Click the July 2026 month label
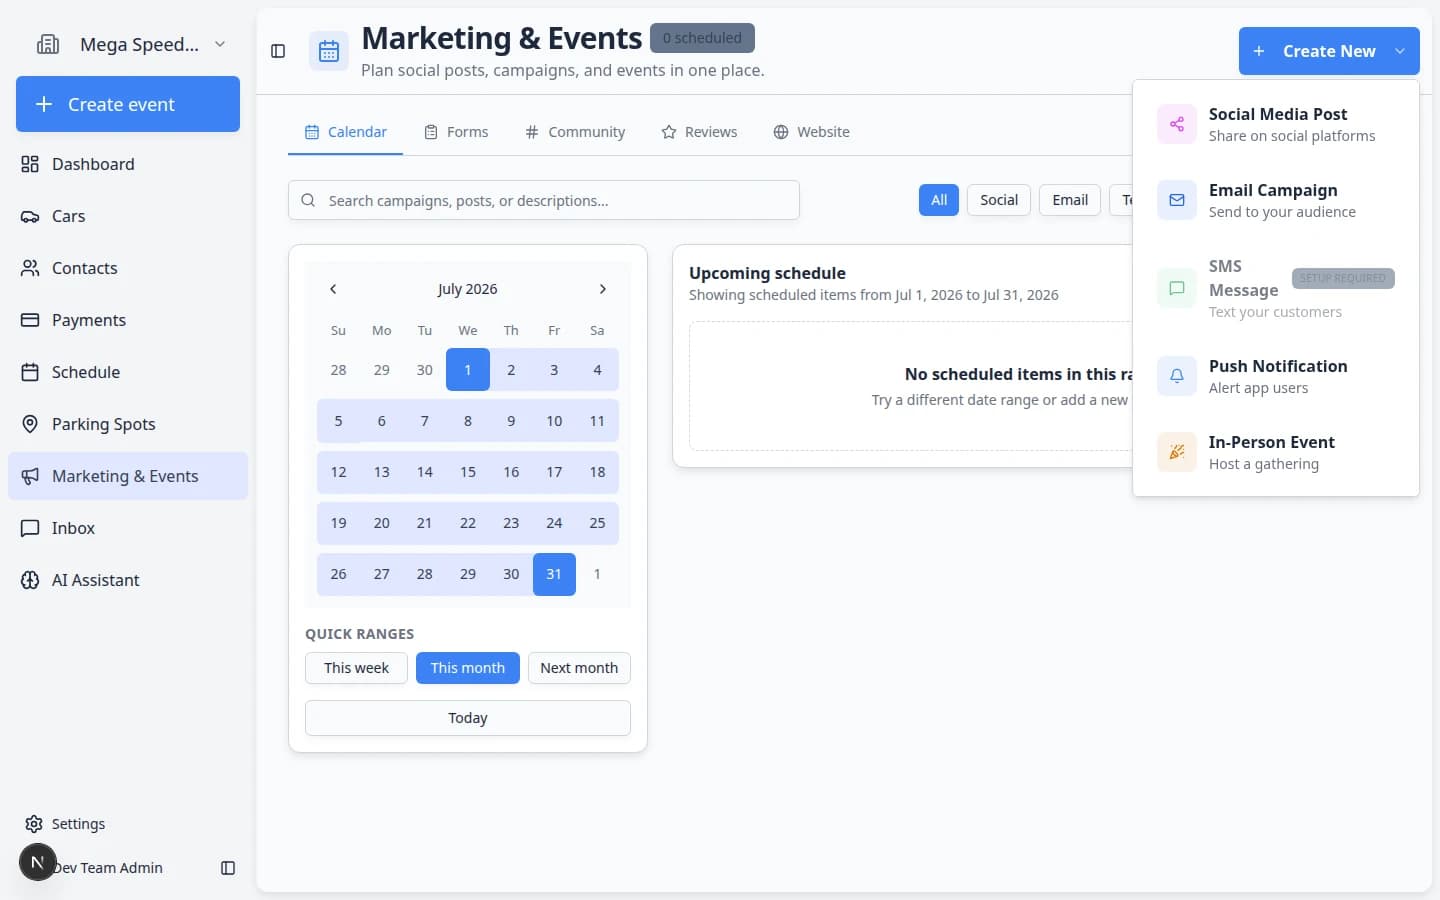This screenshot has height=900, width=1440. (467, 289)
